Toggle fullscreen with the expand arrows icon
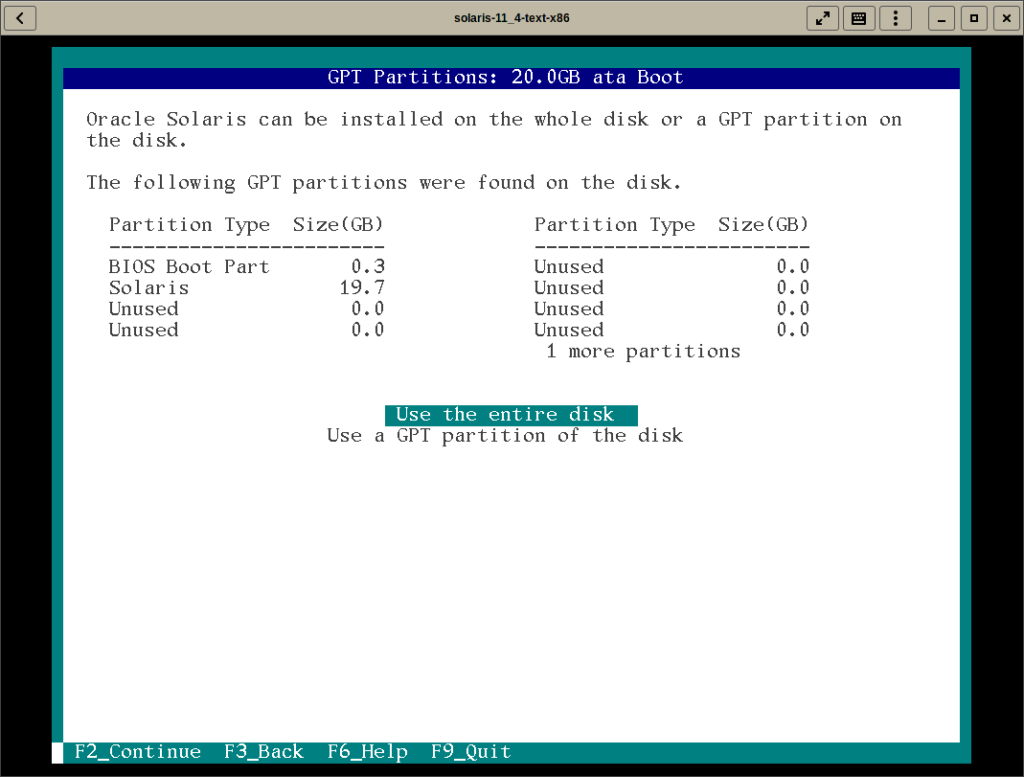1024x777 pixels. click(822, 18)
